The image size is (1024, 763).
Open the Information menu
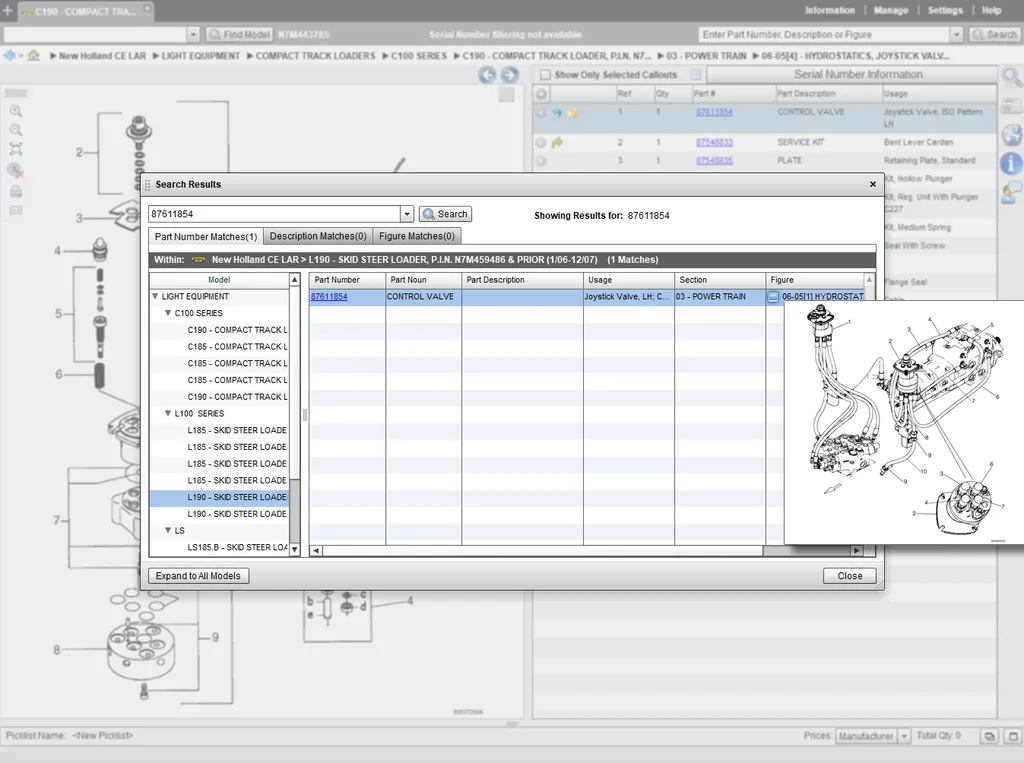[829, 10]
